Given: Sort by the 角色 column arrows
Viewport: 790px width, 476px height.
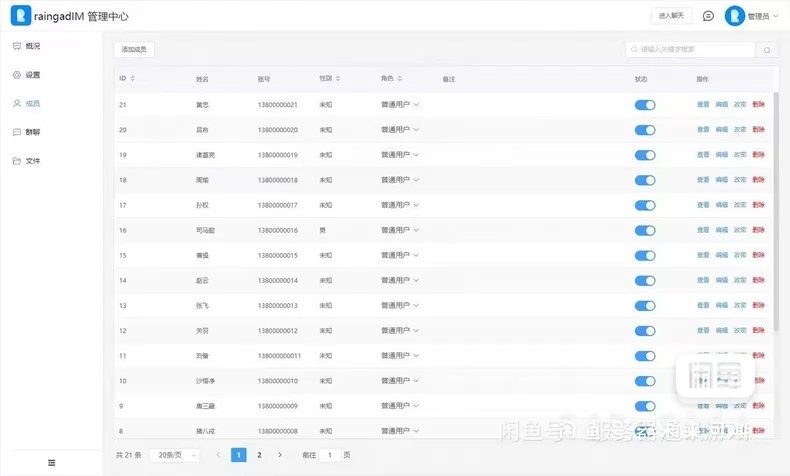Looking at the screenshot, I should pos(400,79).
